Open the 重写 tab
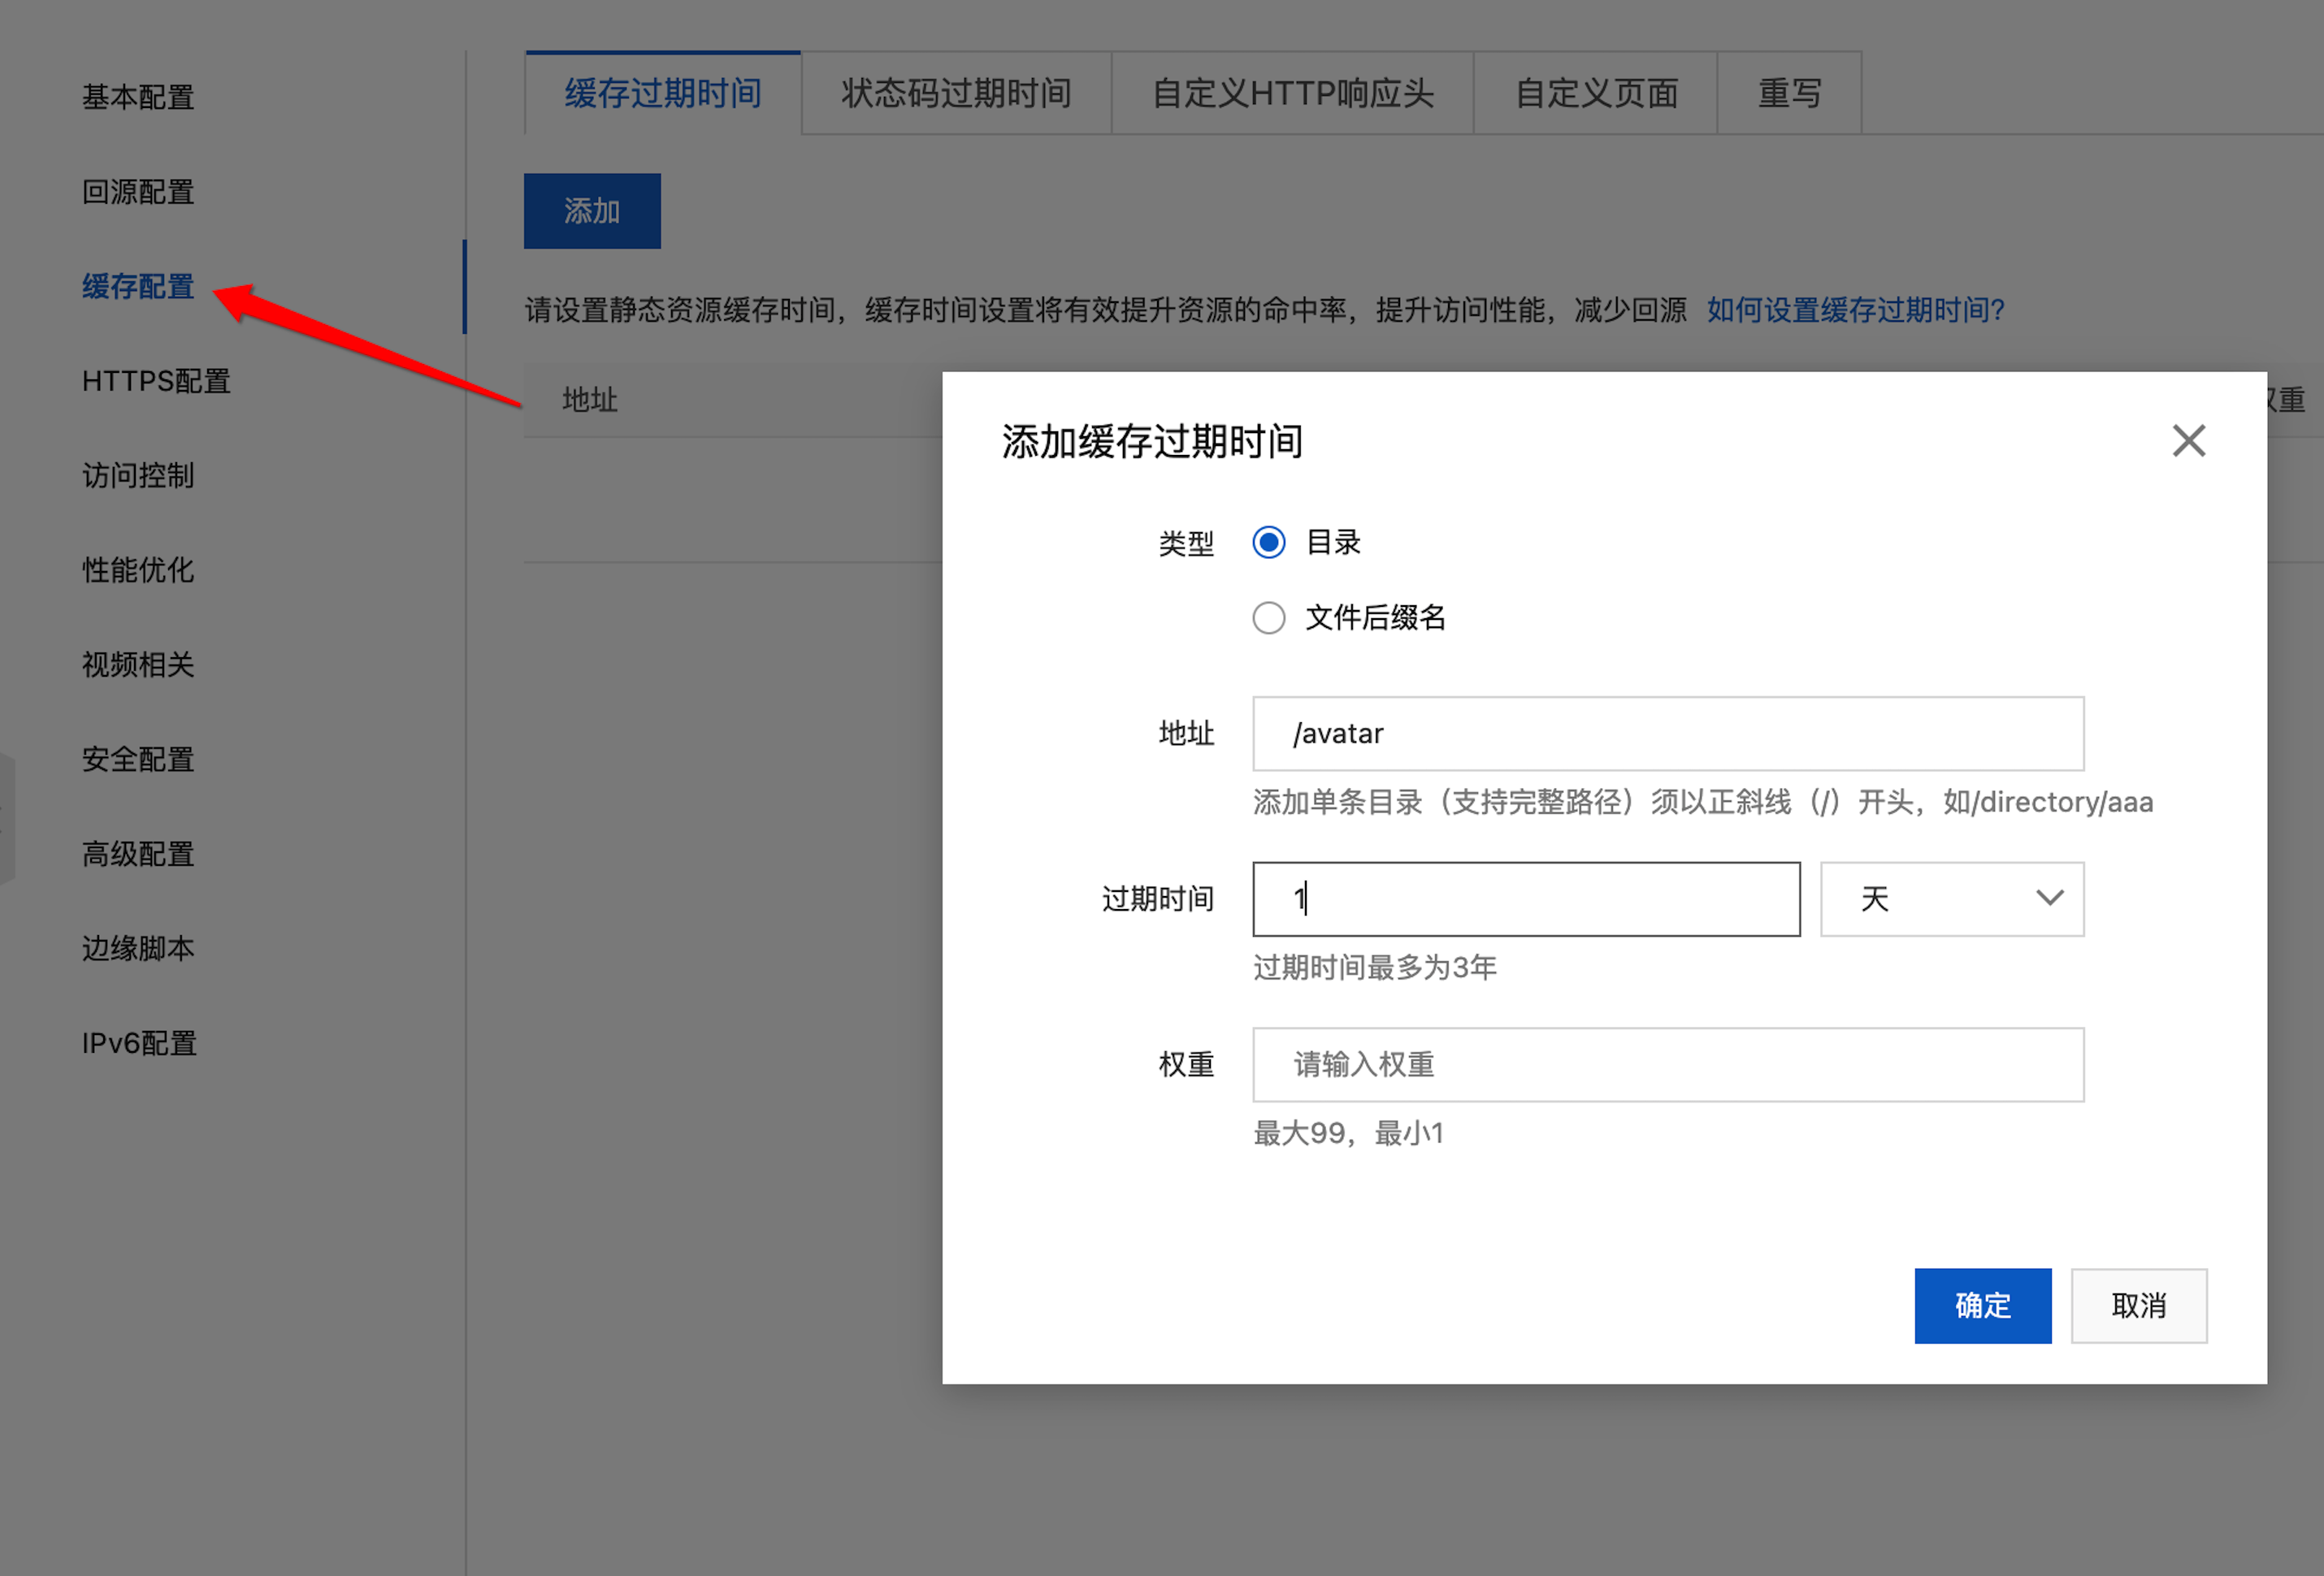The image size is (2324, 1576). tap(1789, 94)
